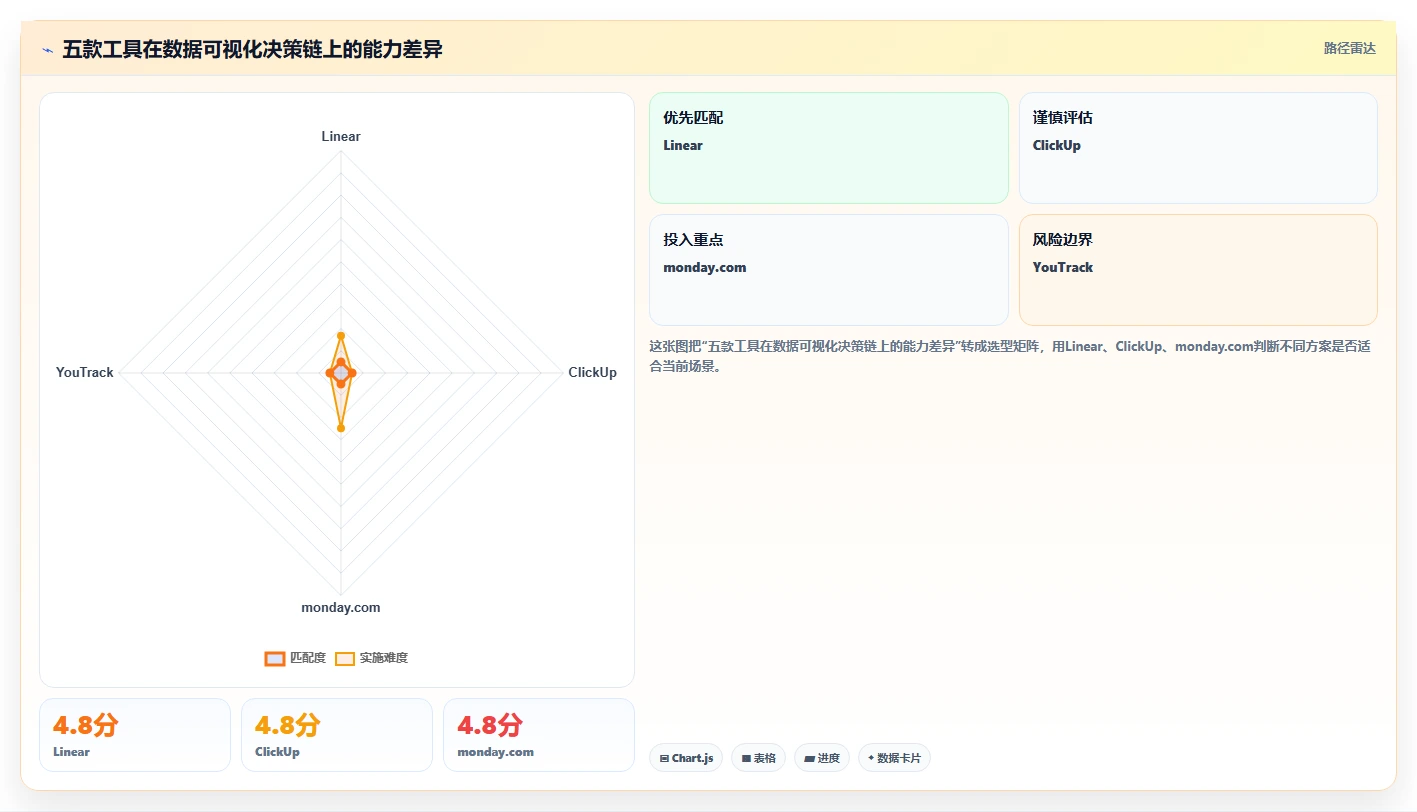
Task: Click the Linear axis label on radar
Action: 341,136
